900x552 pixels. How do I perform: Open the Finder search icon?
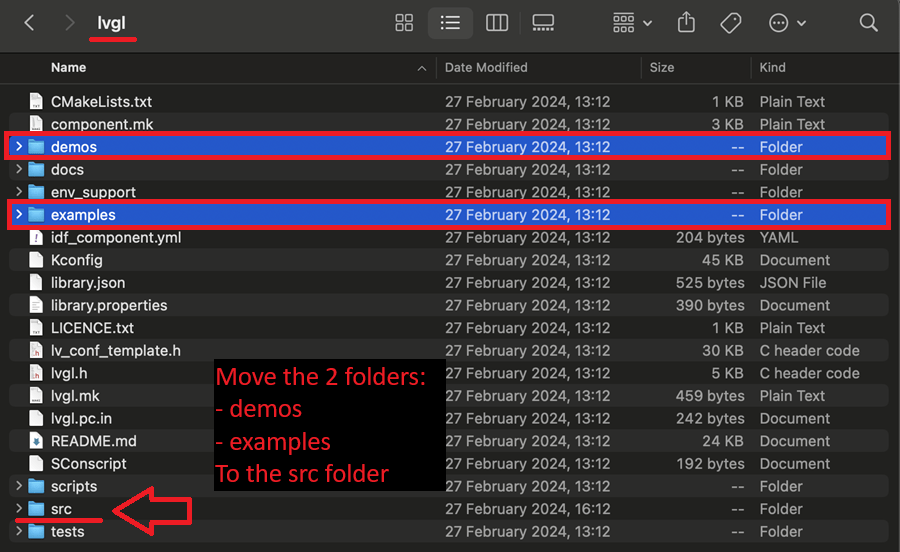coord(868,23)
